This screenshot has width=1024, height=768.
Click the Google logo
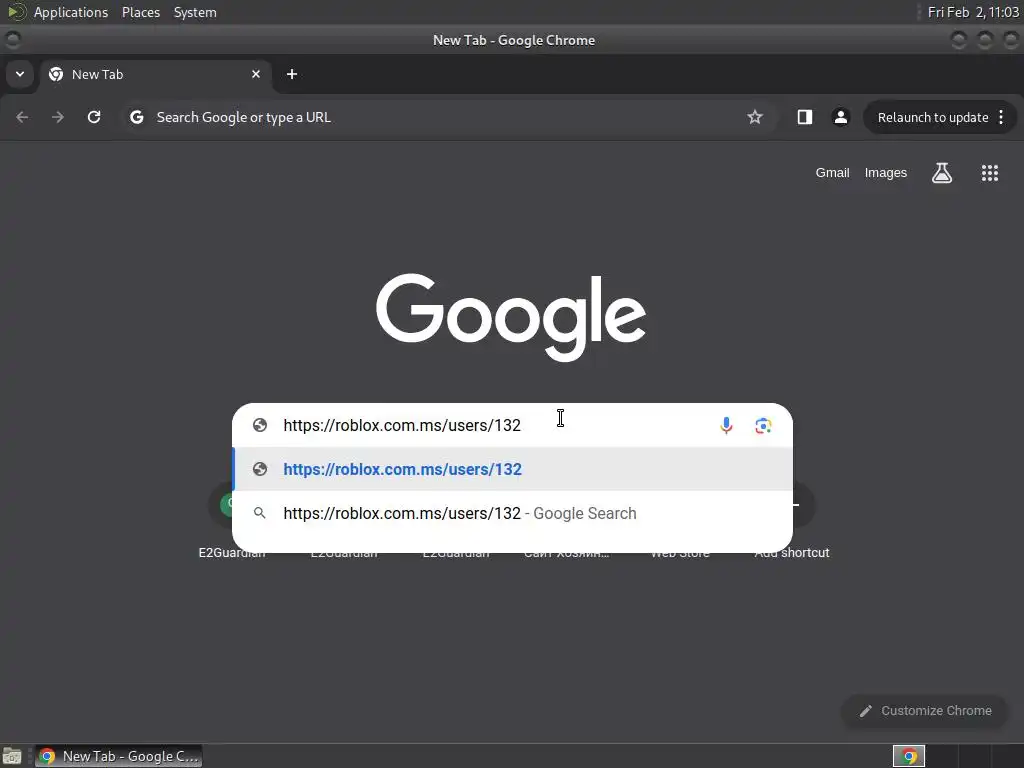coord(511,317)
